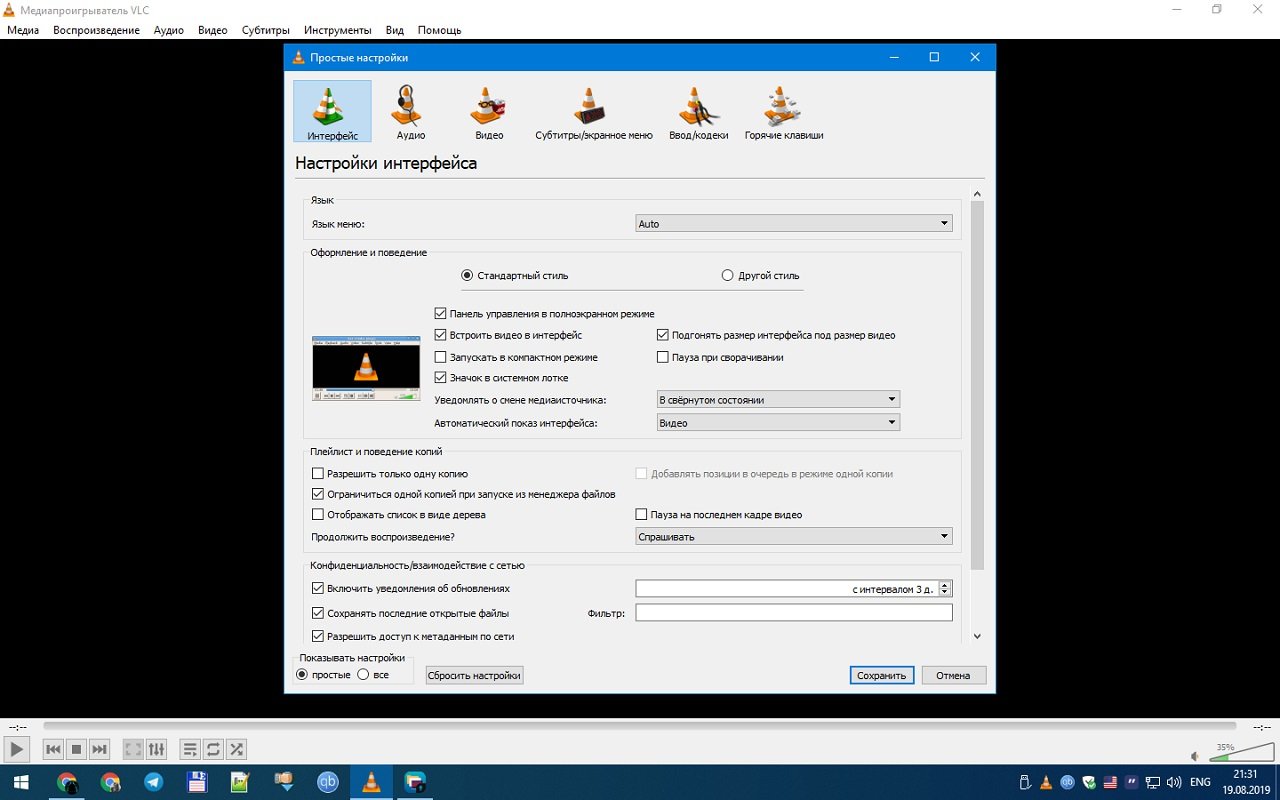Select the "Другой стиль" radio button
The height and width of the screenshot is (800, 1280).
point(728,276)
